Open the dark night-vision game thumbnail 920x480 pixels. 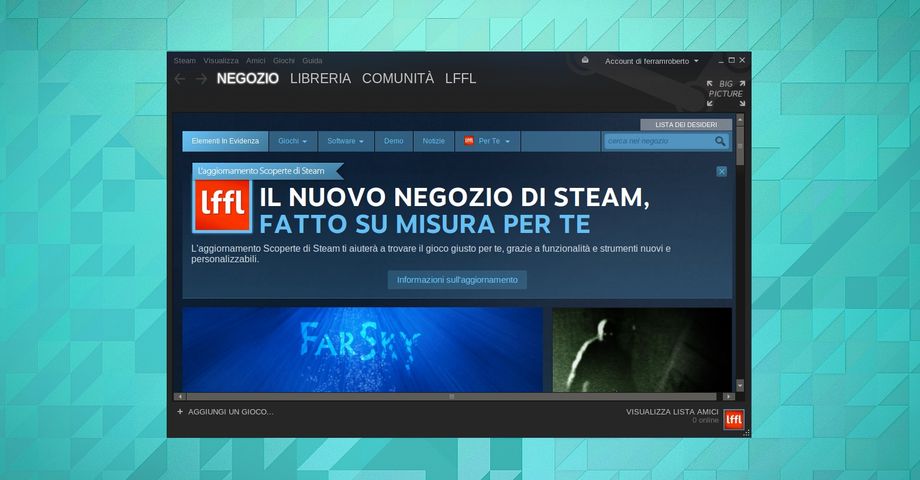[642, 350]
